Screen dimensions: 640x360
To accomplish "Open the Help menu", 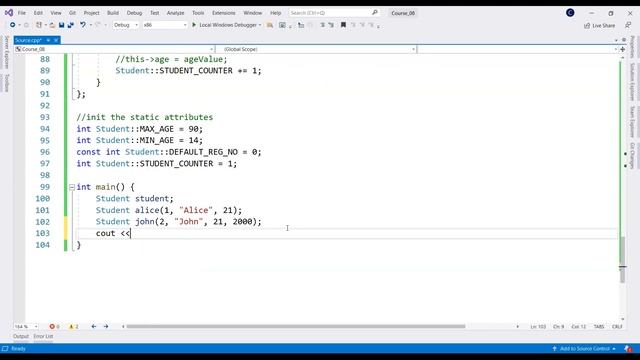I will tap(276, 13).
